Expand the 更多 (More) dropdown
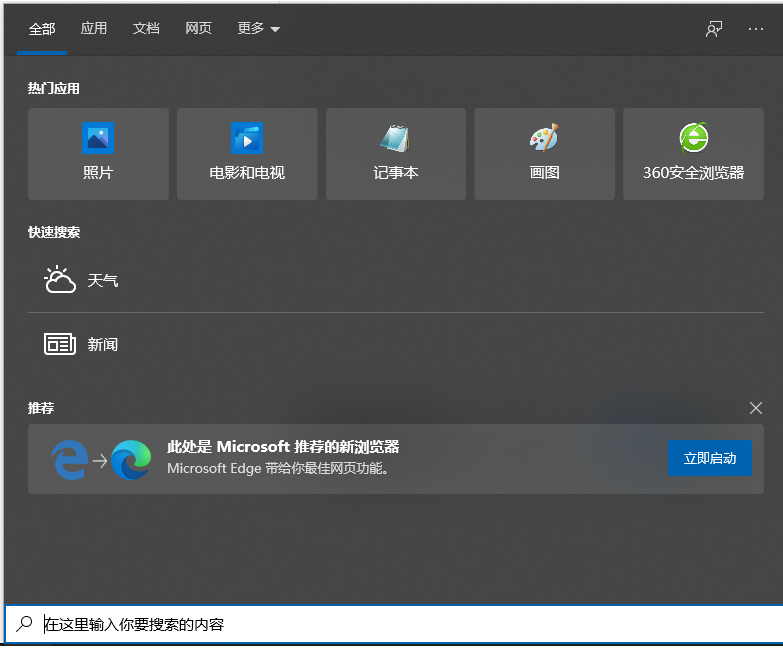Viewport: 783px width, 648px height. click(258, 29)
